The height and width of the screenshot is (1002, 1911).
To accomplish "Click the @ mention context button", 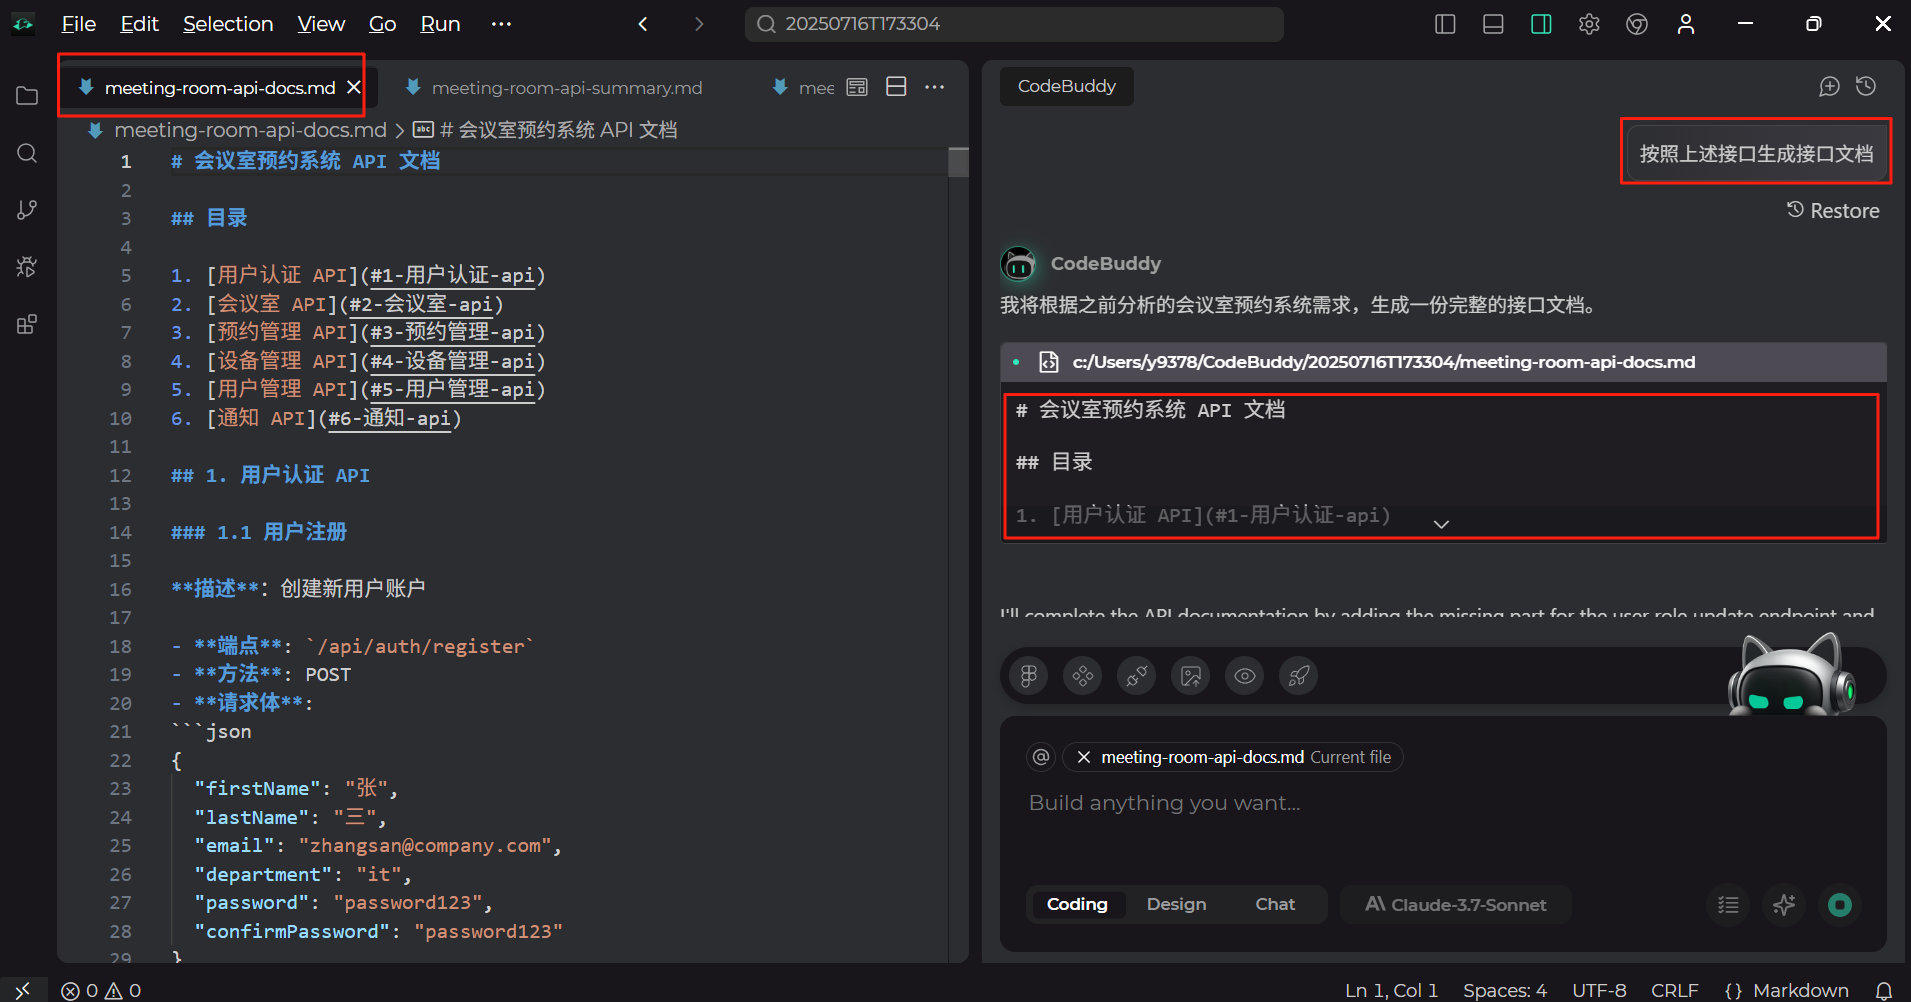I will click(x=1041, y=757).
